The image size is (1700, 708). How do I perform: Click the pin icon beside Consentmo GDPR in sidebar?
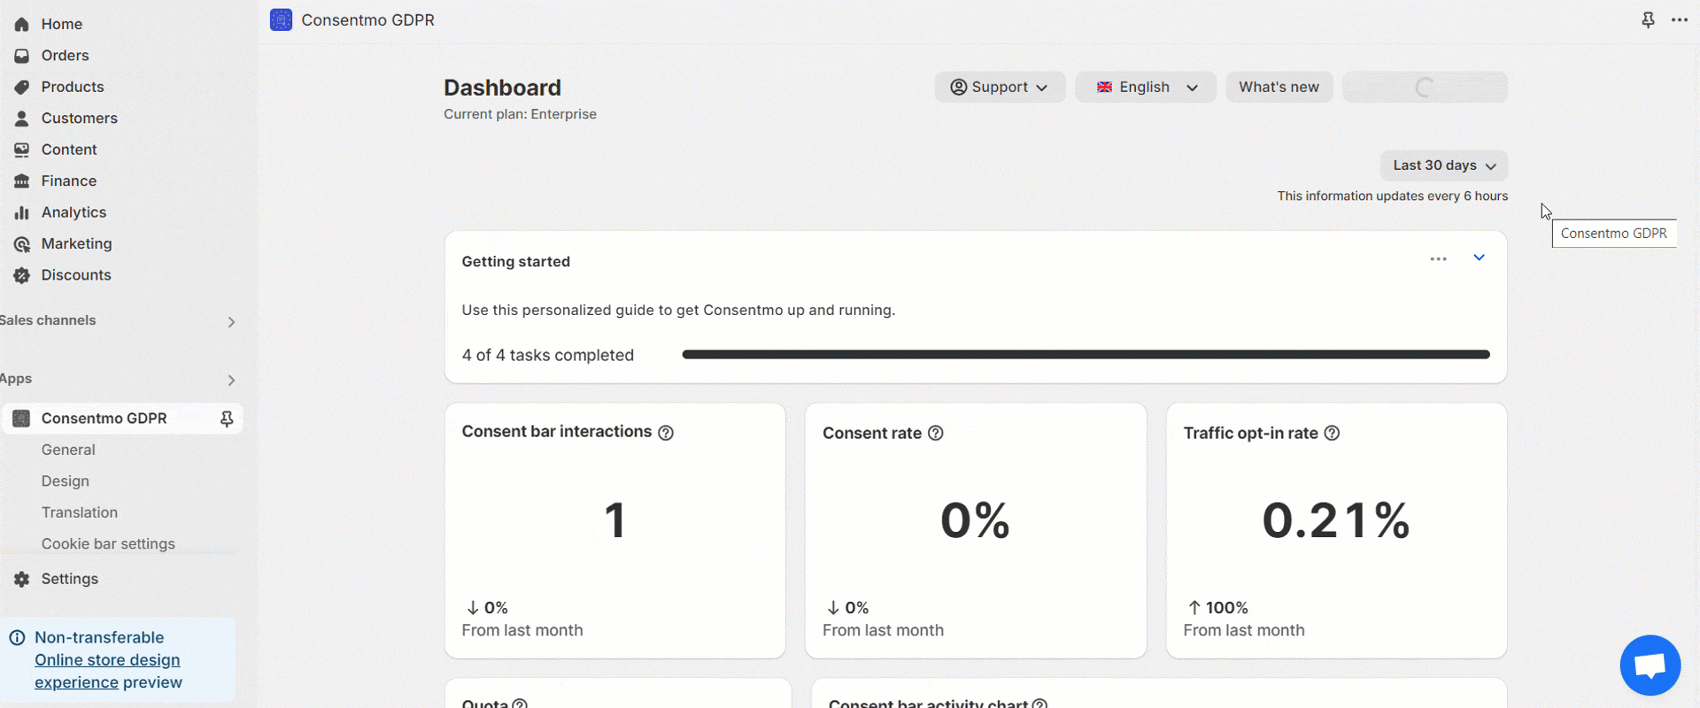(x=227, y=419)
